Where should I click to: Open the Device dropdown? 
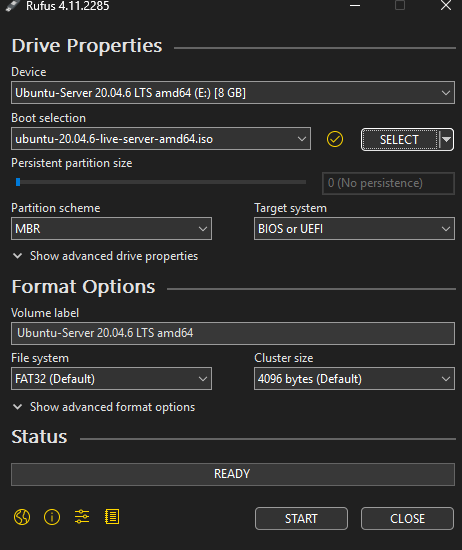[x=233, y=93]
